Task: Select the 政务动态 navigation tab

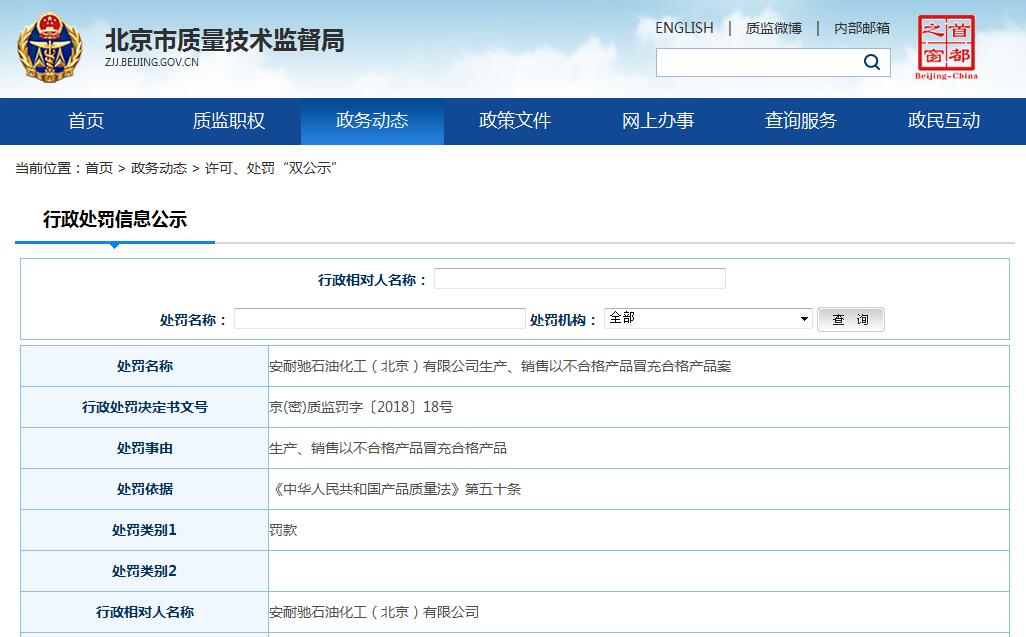Action: point(372,121)
